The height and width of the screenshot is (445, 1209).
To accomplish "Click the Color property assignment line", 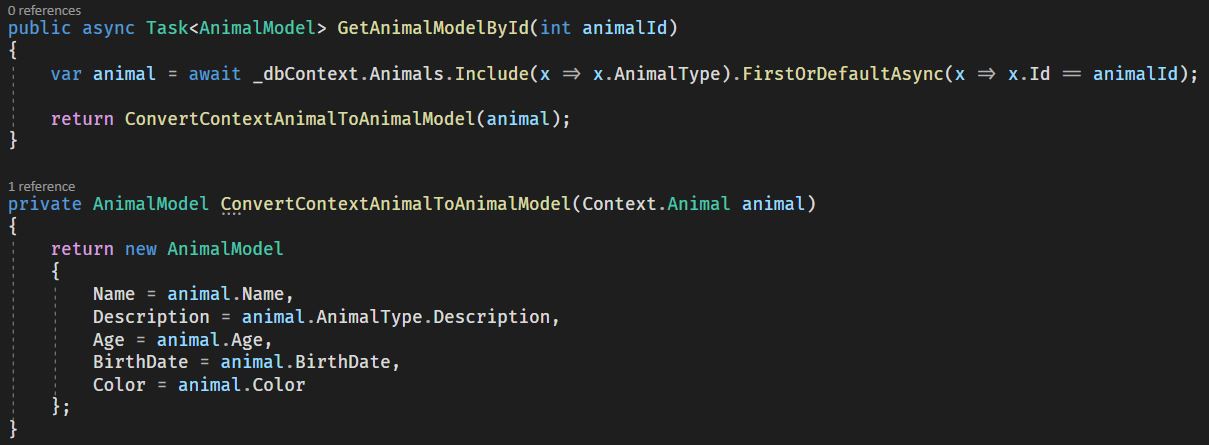I will 199,385.
